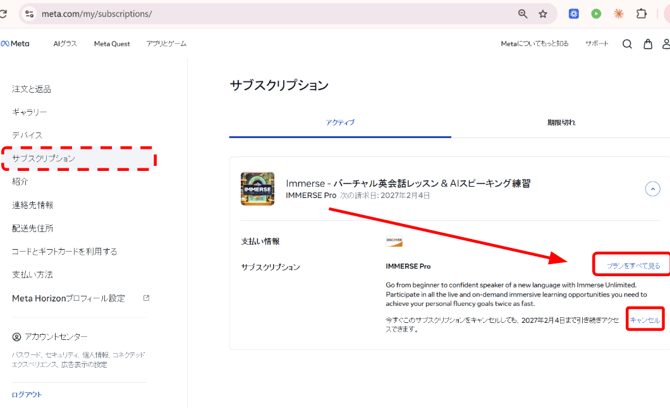
Task: Click the Immerse subscription title text
Action: pos(408,183)
